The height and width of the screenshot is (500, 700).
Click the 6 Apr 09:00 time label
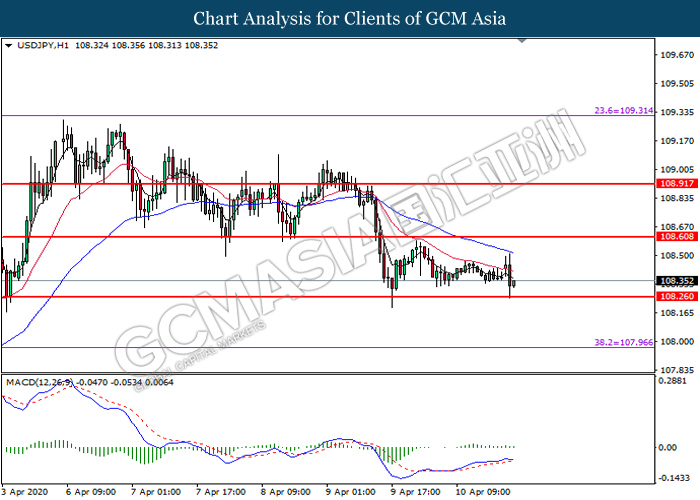tap(91, 492)
